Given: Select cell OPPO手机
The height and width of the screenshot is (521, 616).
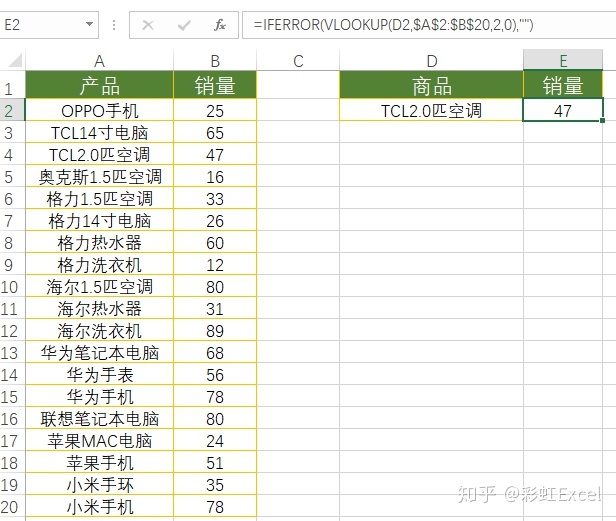Looking at the screenshot, I should click(x=99, y=110).
